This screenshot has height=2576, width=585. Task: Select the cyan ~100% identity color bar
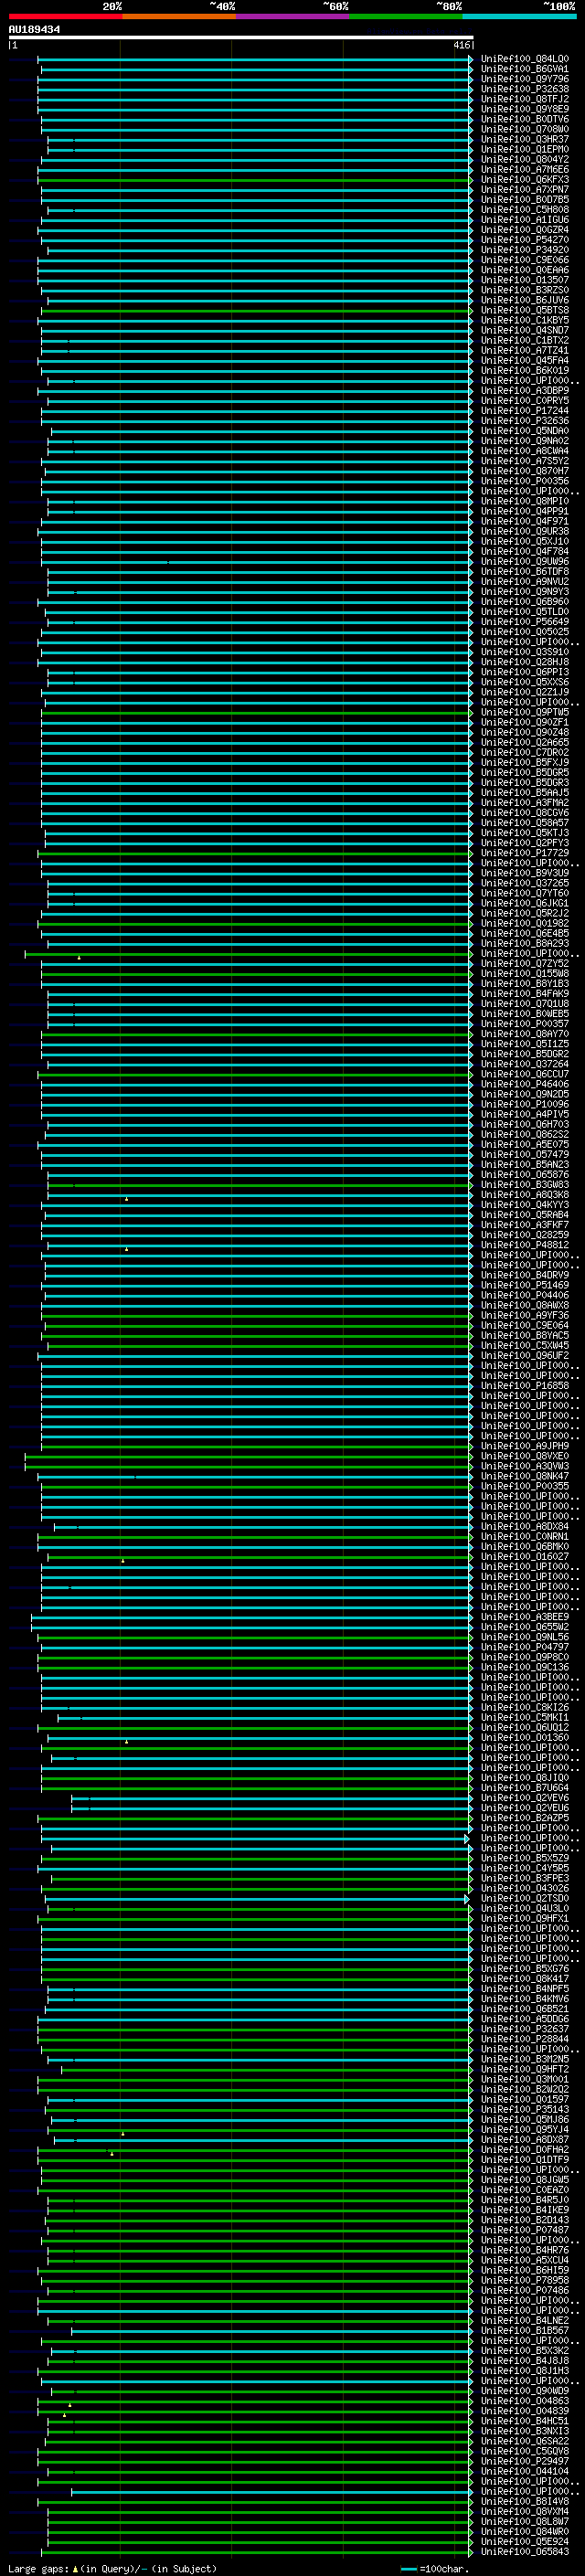click(x=519, y=16)
